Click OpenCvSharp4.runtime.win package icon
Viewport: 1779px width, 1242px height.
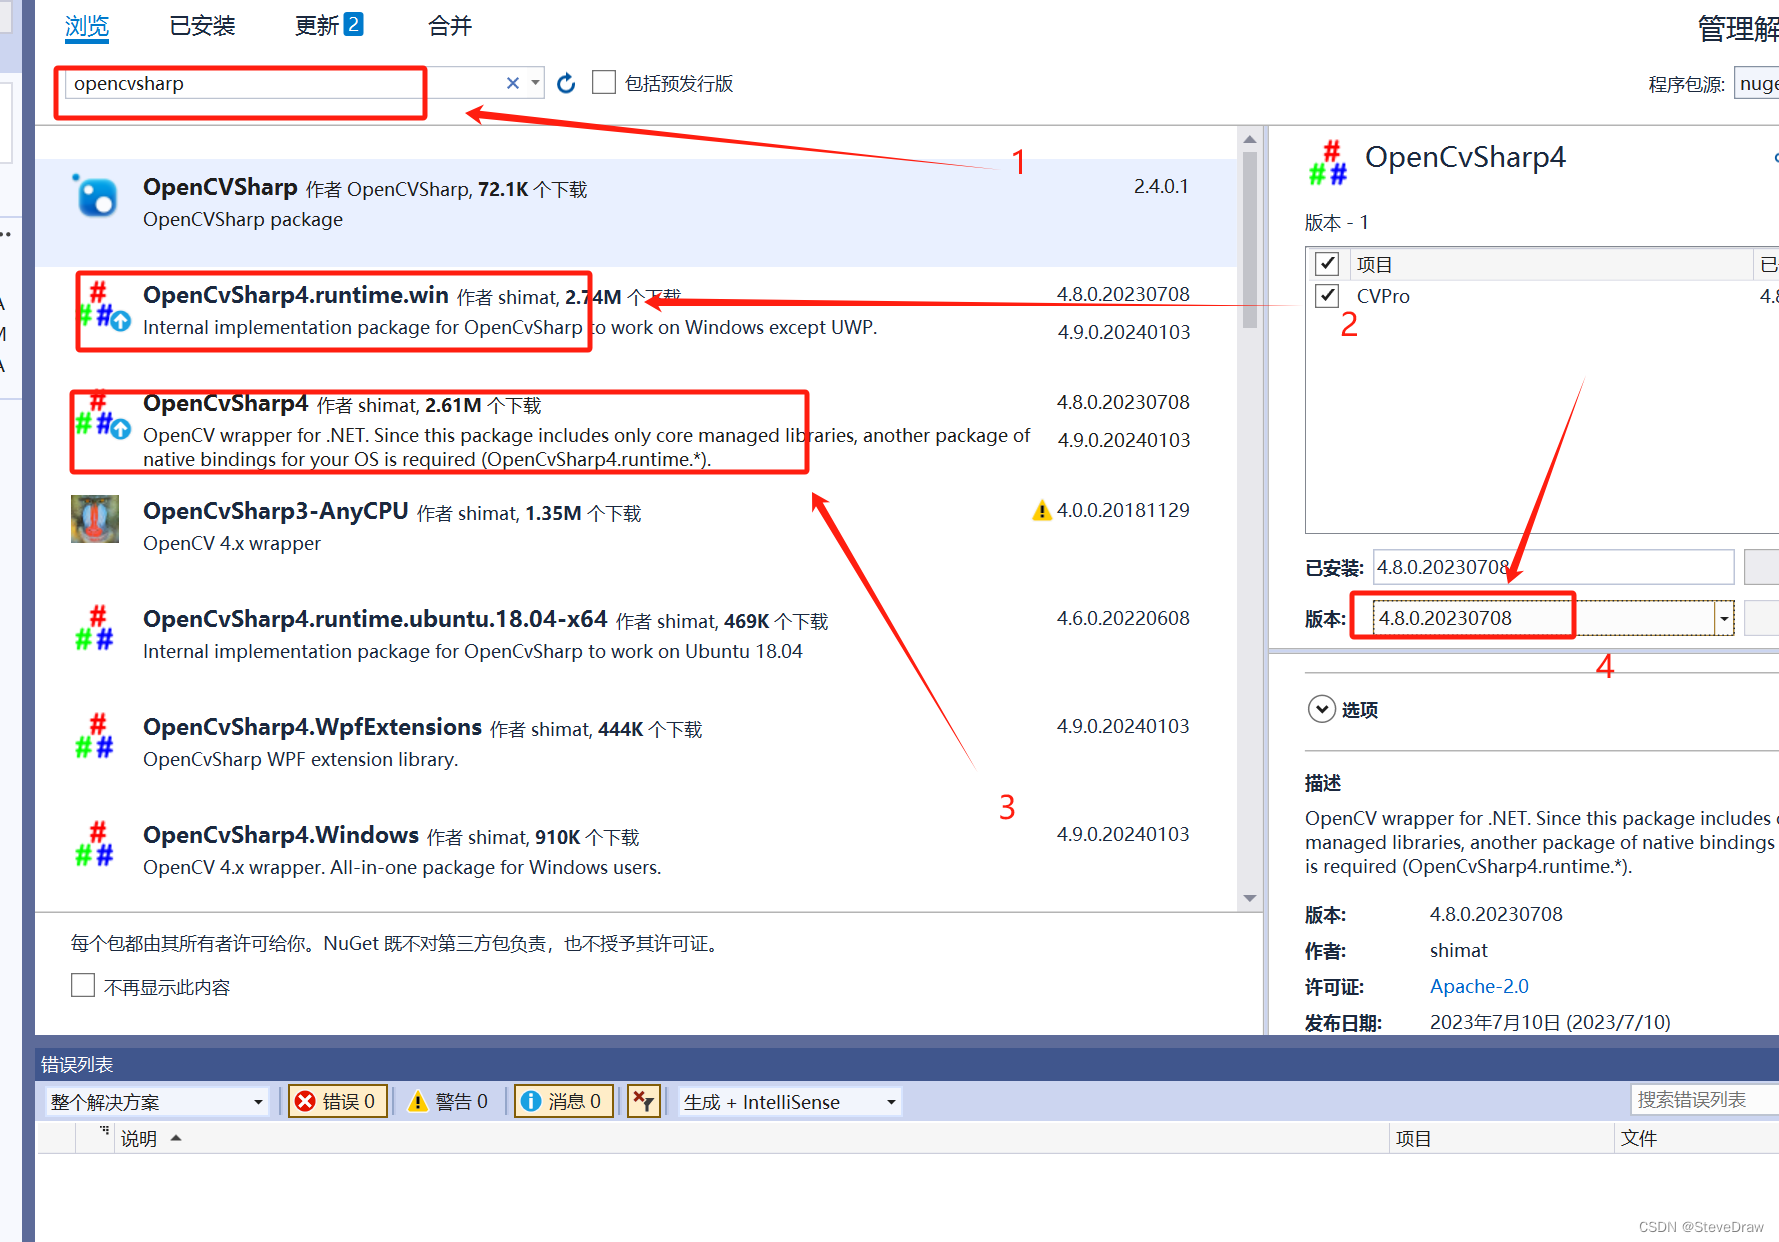[104, 305]
